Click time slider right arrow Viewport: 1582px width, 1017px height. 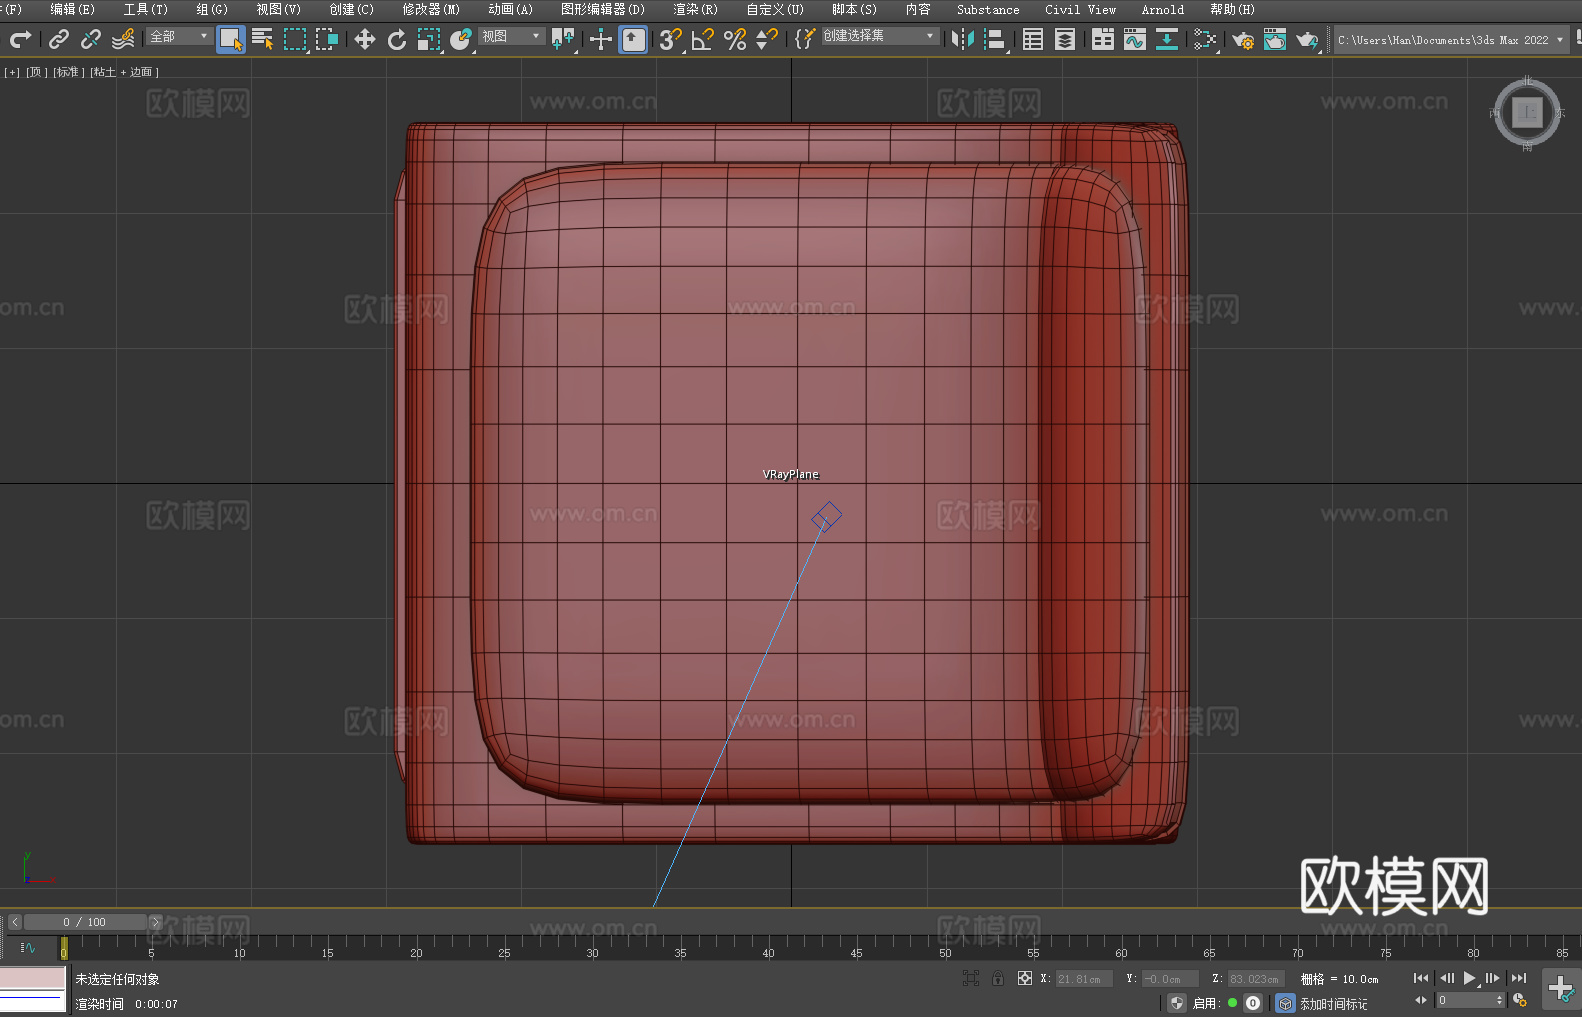click(x=155, y=922)
